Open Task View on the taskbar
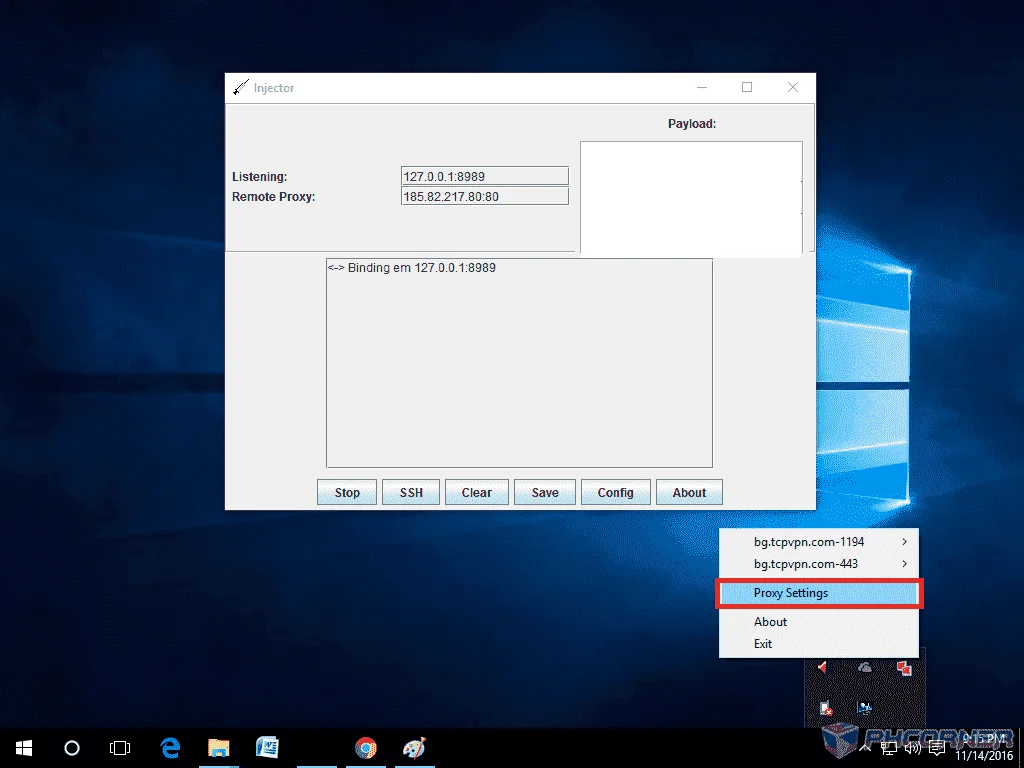1024x768 pixels. point(120,748)
